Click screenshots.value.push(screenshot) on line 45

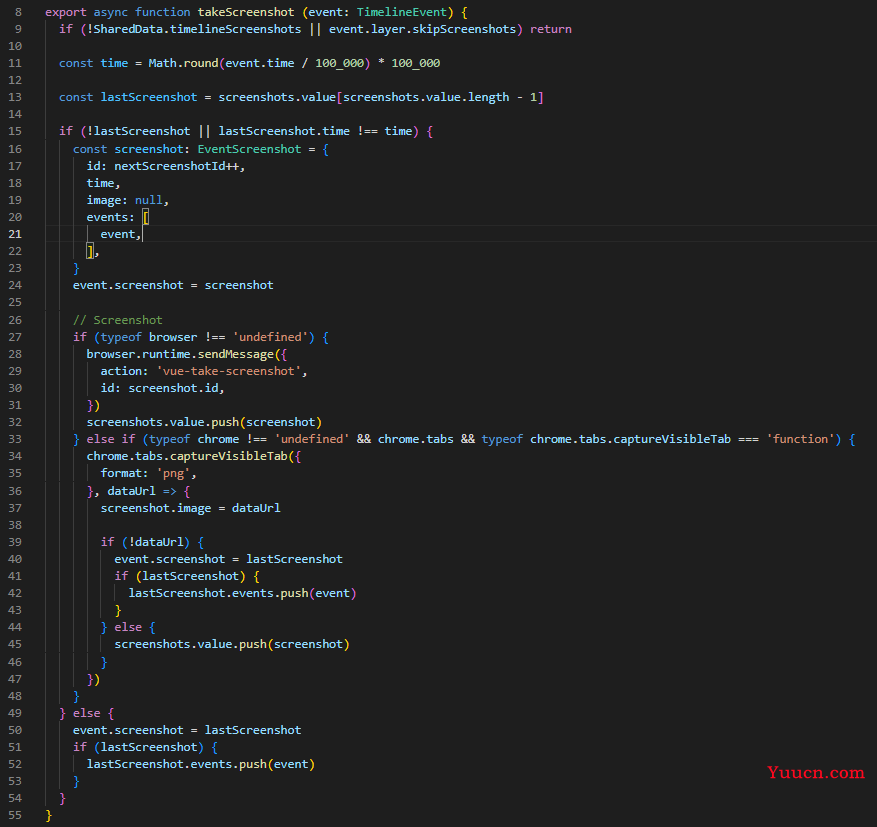pyautogui.click(x=232, y=644)
